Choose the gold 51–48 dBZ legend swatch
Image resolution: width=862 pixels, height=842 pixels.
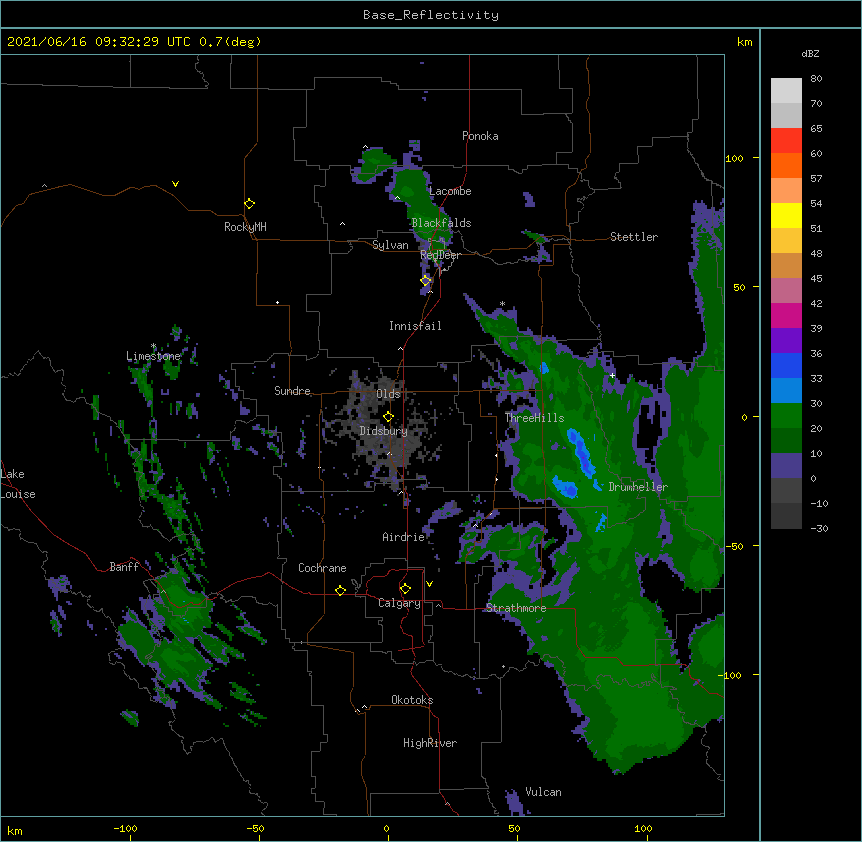(x=786, y=241)
